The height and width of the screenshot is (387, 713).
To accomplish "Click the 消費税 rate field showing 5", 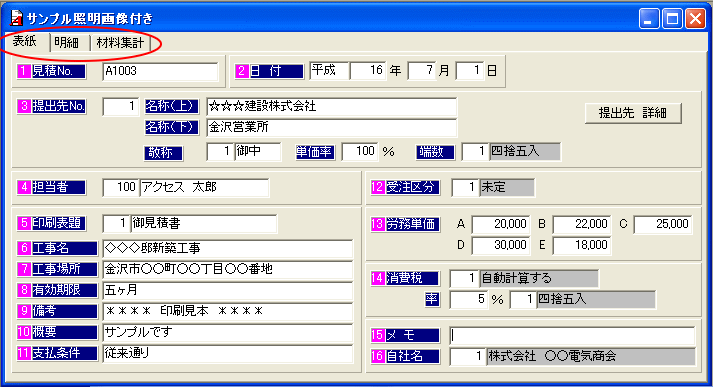I will [469, 300].
